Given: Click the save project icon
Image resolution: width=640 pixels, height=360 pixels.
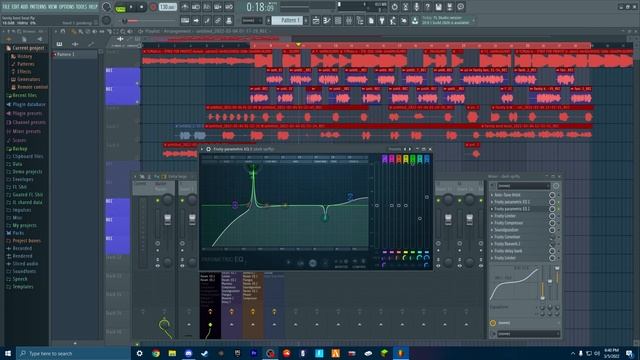Looking at the screenshot, I should (438, 7).
